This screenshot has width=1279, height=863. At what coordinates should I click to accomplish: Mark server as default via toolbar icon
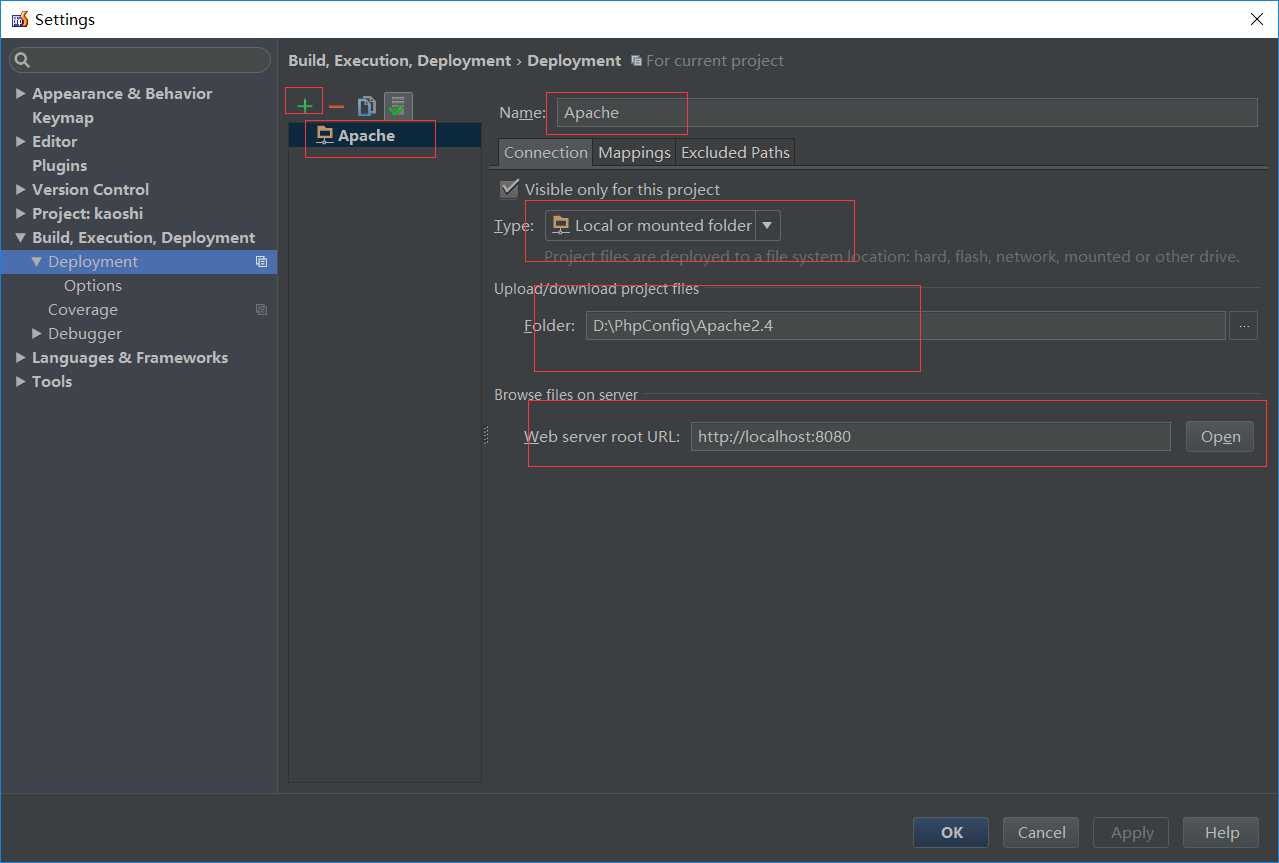398,106
